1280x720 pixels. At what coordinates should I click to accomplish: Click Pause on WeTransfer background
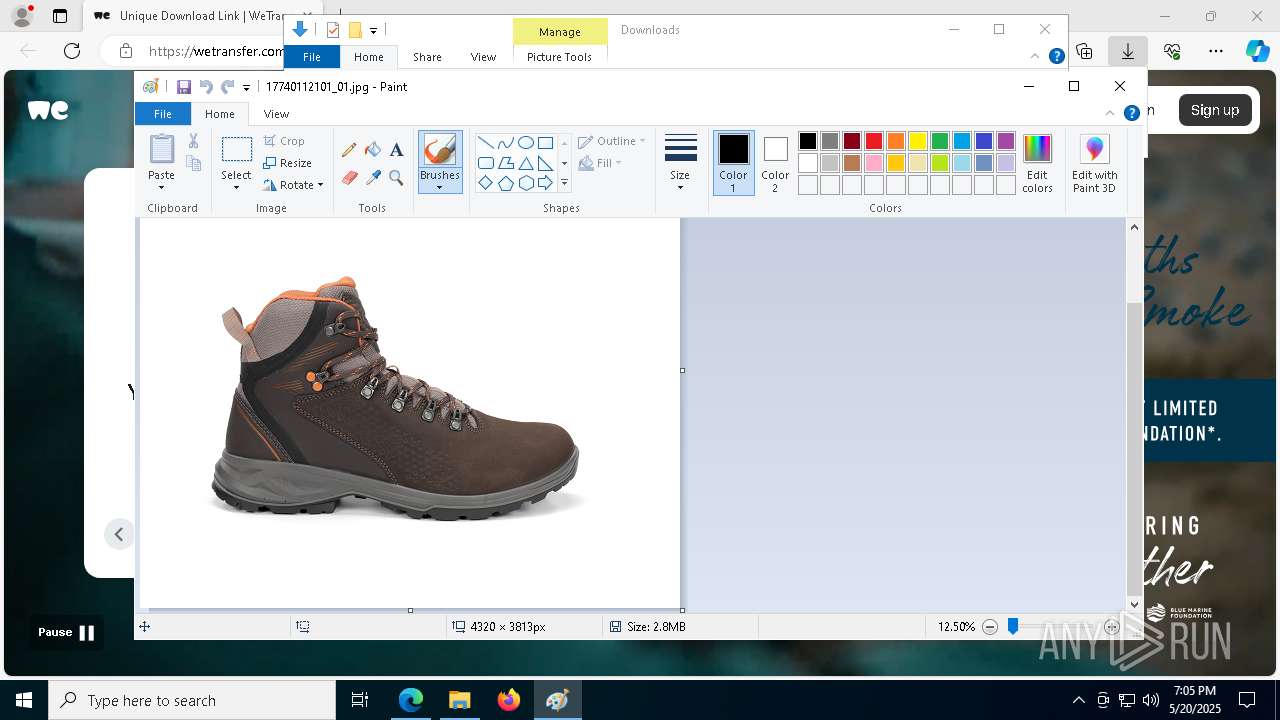pos(66,632)
